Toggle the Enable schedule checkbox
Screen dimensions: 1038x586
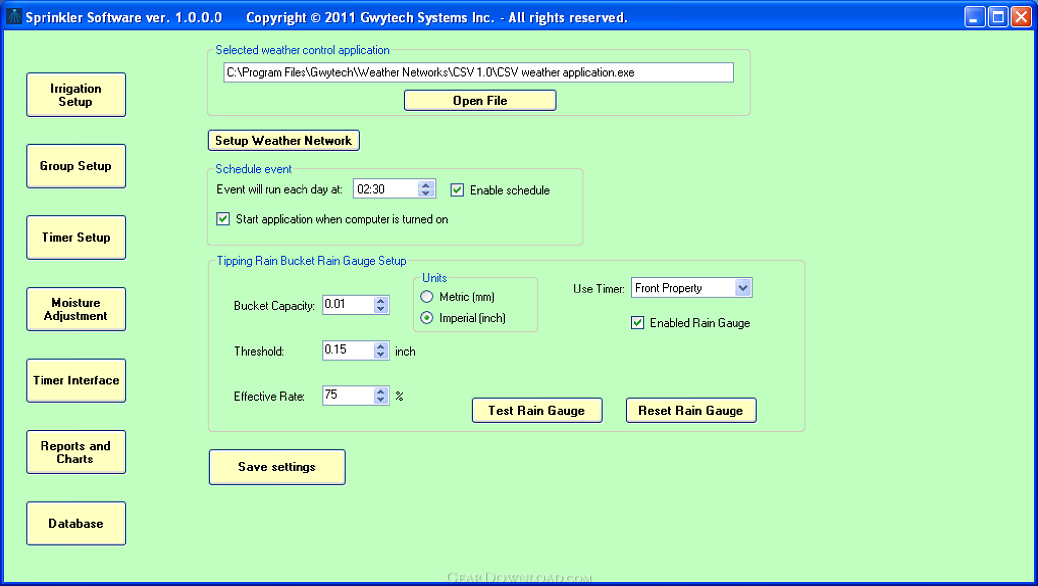(457, 190)
